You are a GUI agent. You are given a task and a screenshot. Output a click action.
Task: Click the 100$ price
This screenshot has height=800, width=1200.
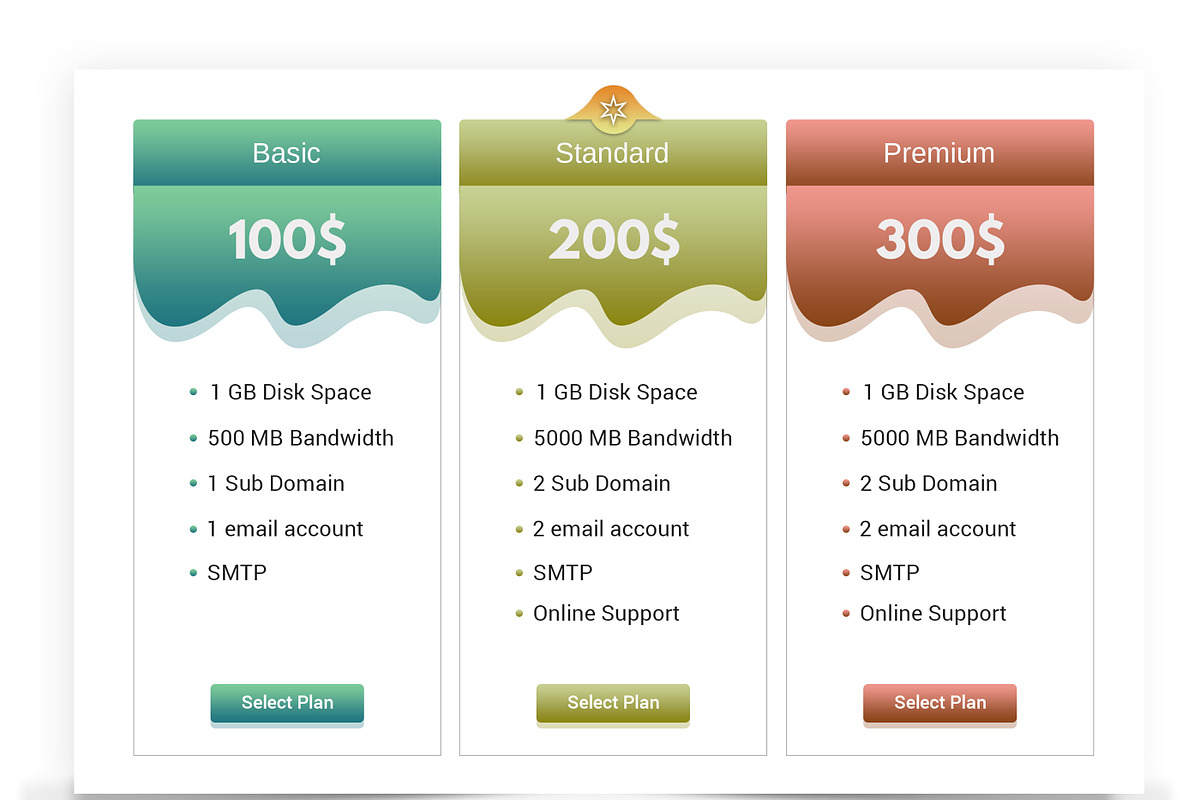tap(287, 240)
